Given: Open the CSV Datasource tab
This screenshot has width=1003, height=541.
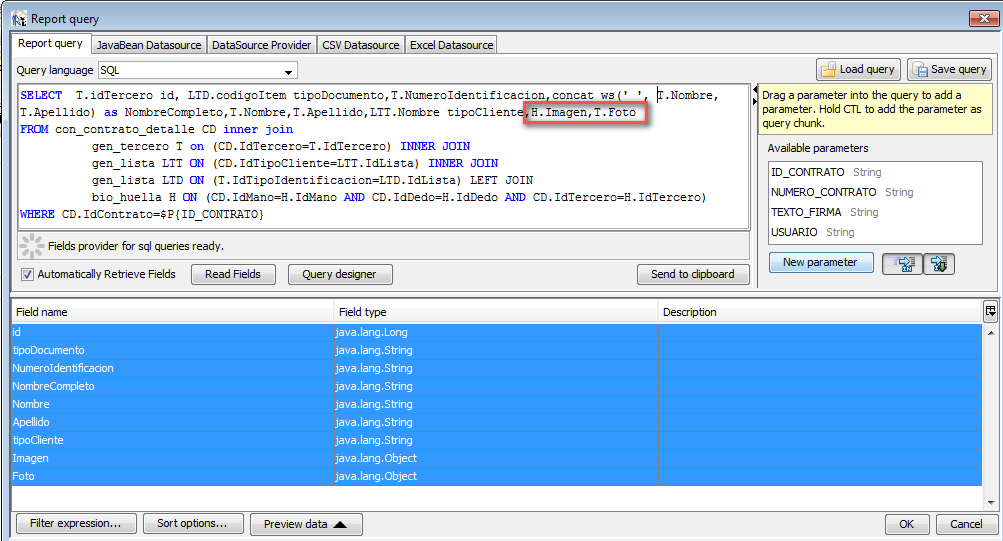Looking at the screenshot, I should coord(361,45).
